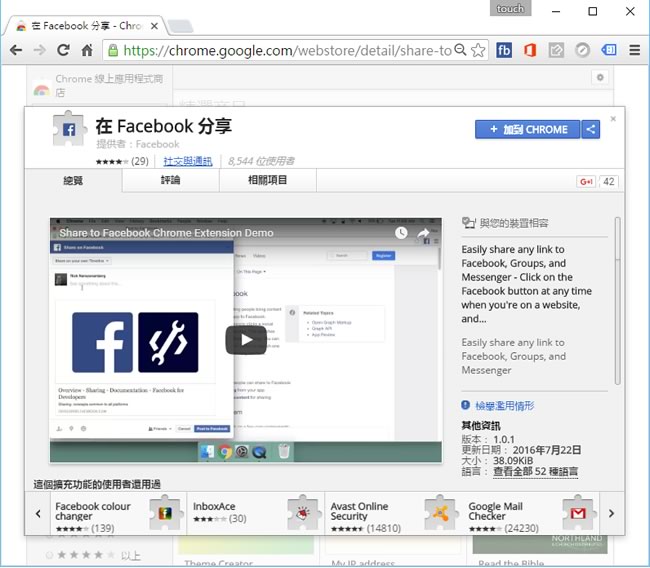The height and width of the screenshot is (568, 650).
Task: Go back with the browser back arrow
Action: [x=16, y=51]
